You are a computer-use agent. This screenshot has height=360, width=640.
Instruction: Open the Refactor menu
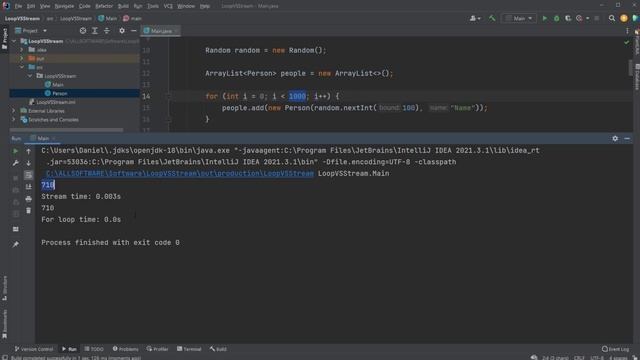(x=104, y=6)
